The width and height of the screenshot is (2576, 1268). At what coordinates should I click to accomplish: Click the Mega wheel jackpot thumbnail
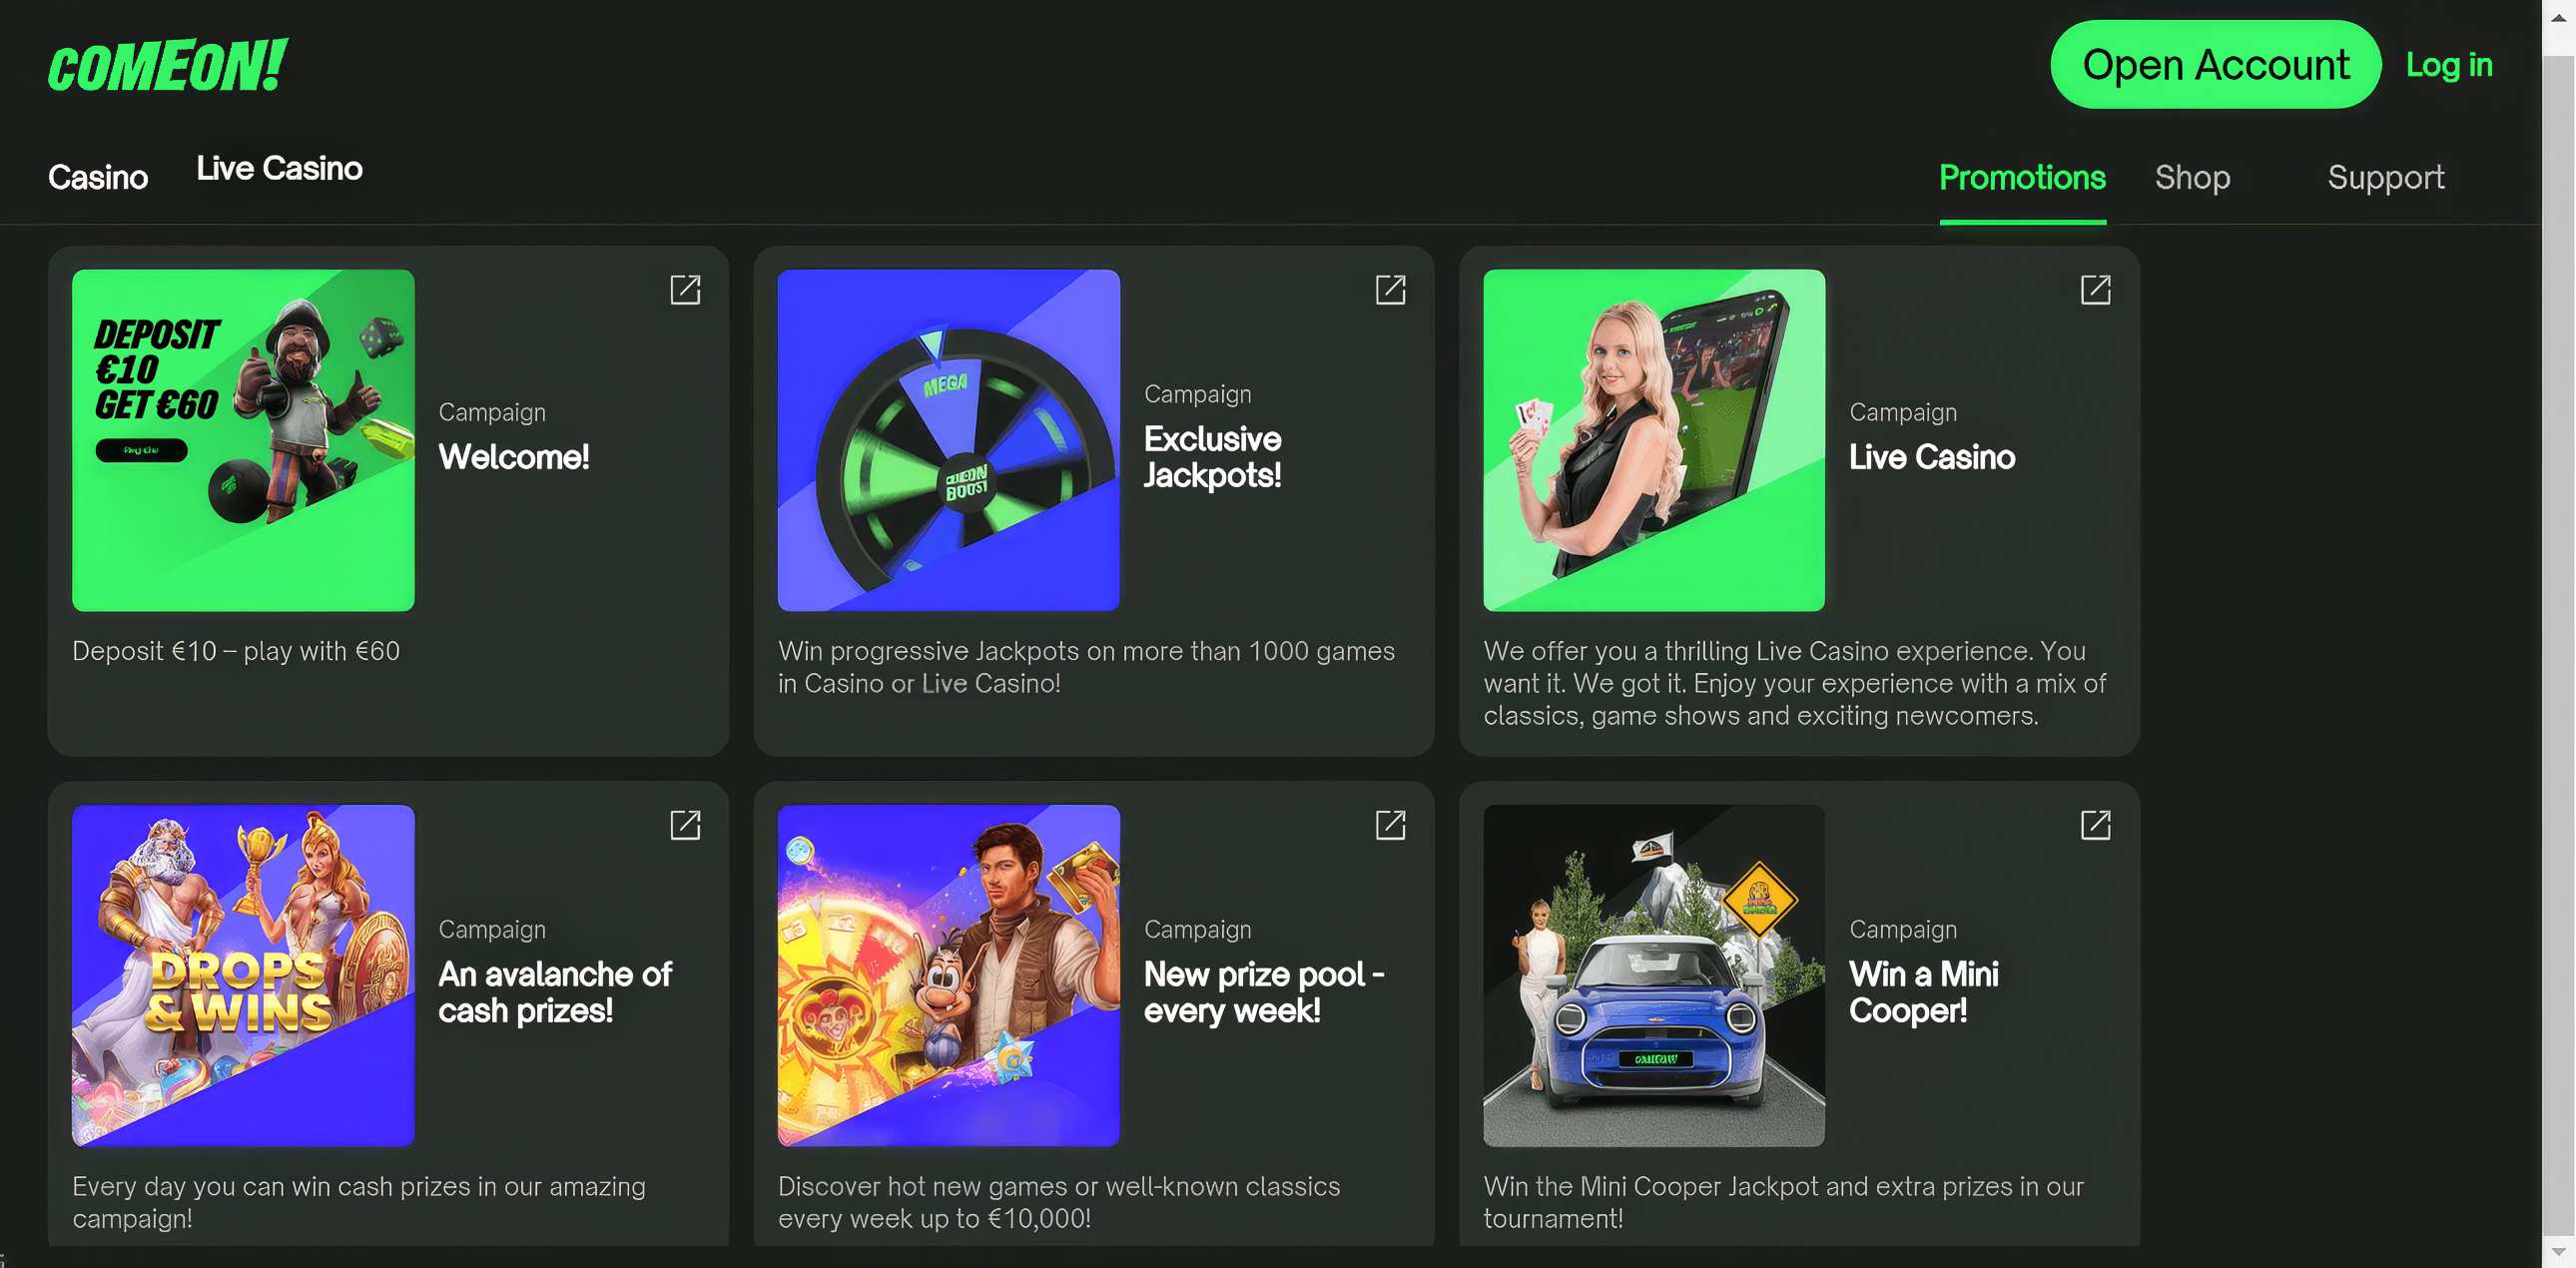948,440
